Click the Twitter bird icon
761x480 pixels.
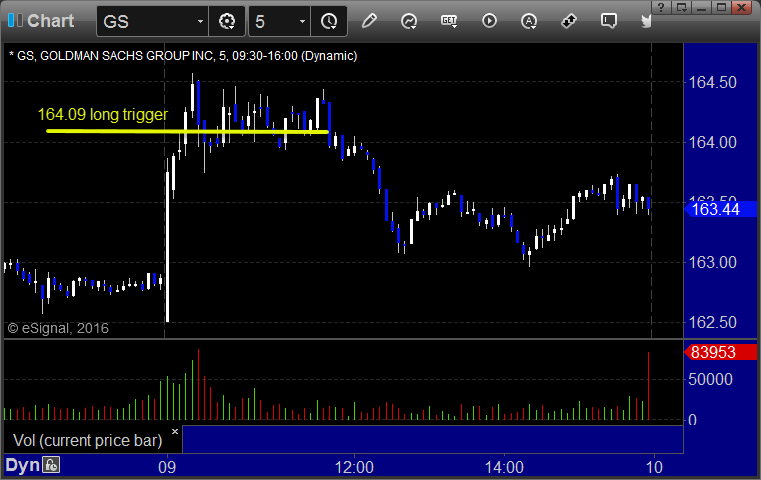point(646,21)
